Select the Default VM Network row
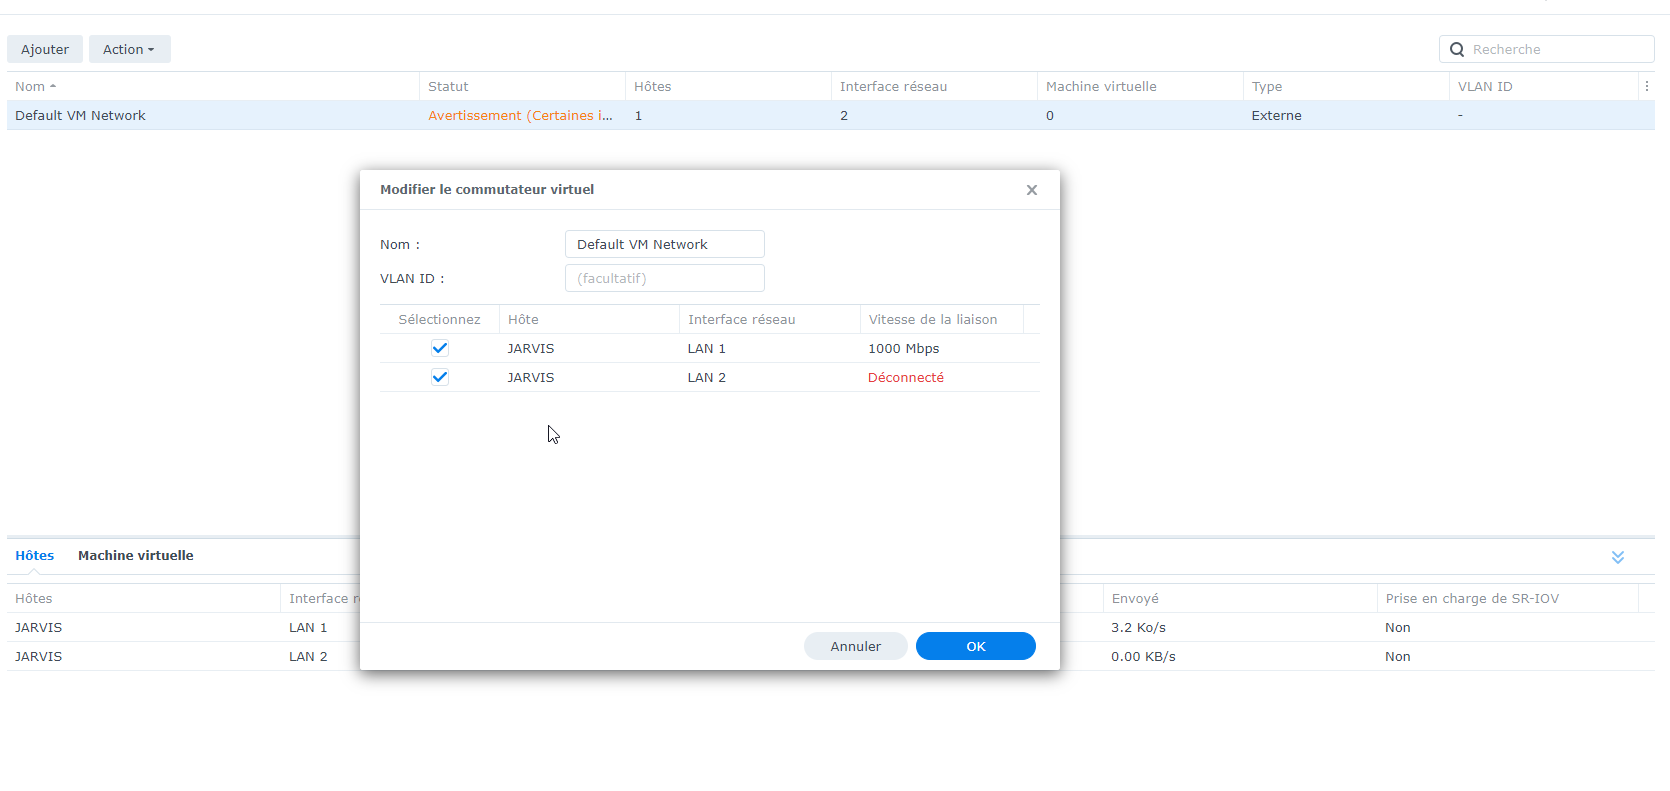 (x=80, y=116)
